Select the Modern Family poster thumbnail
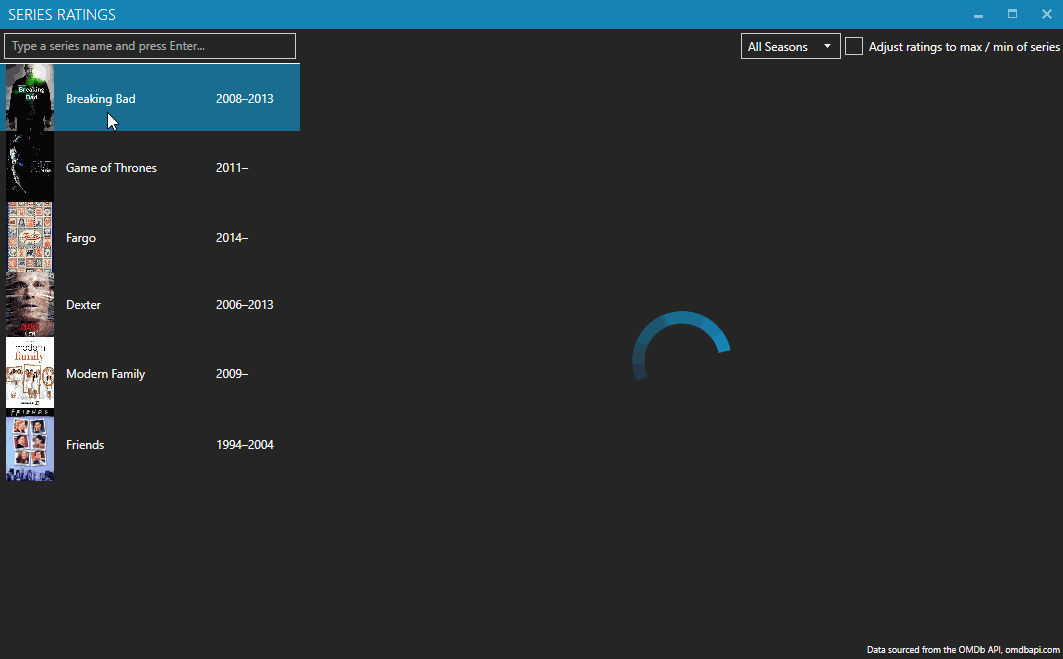Screen dimensions: 1063x659 [30, 373]
